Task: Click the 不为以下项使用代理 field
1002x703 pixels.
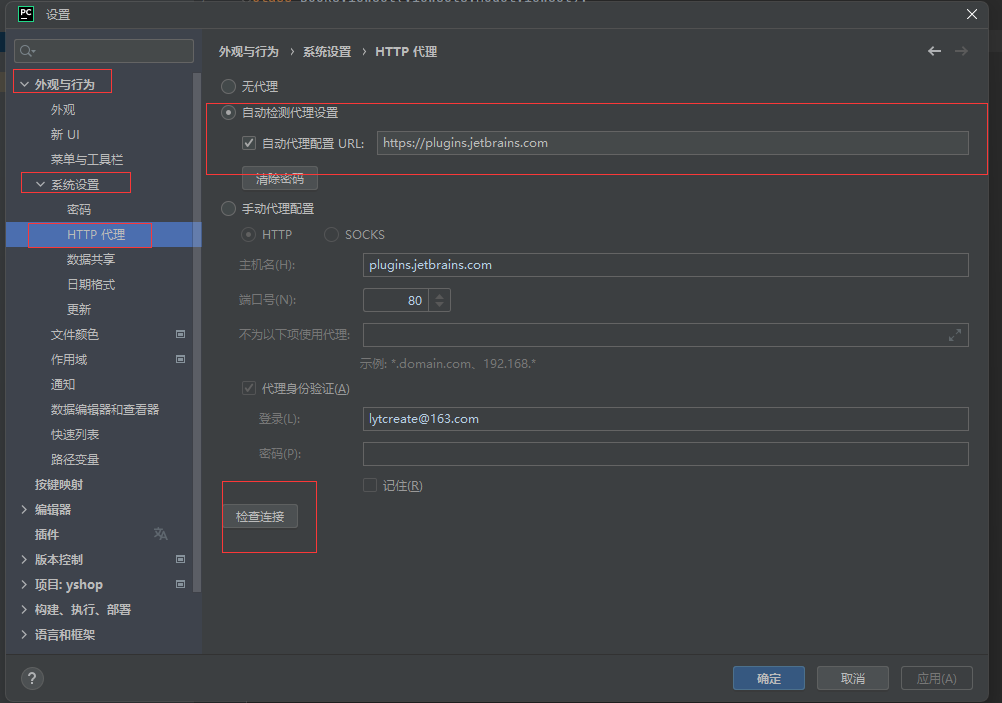Action: 665,335
